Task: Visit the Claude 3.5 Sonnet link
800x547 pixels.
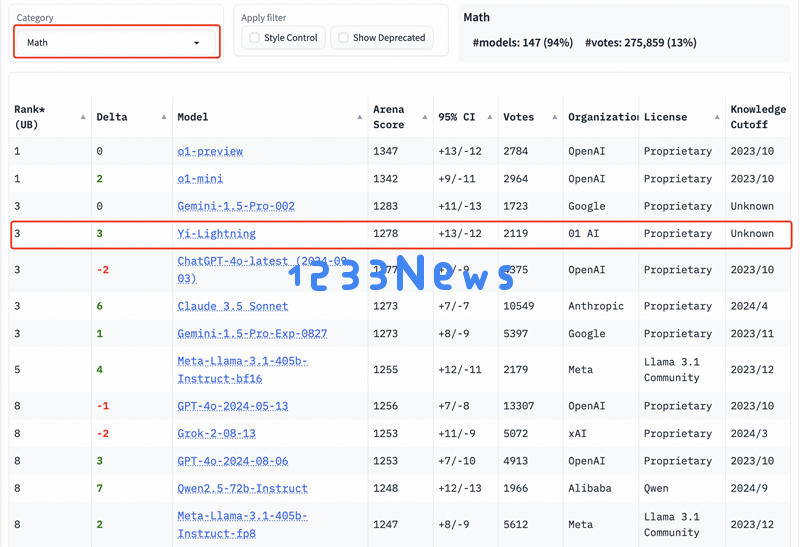Action: 233,306
